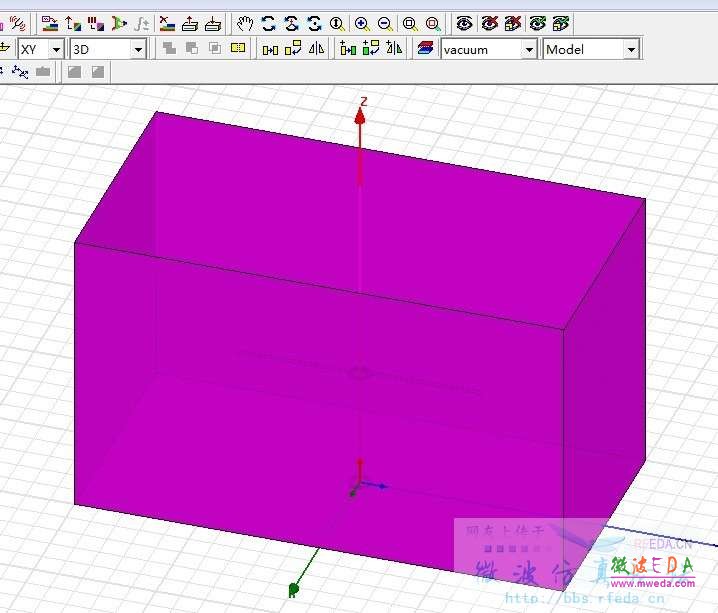Click the yellow Split object icon

tap(238, 48)
